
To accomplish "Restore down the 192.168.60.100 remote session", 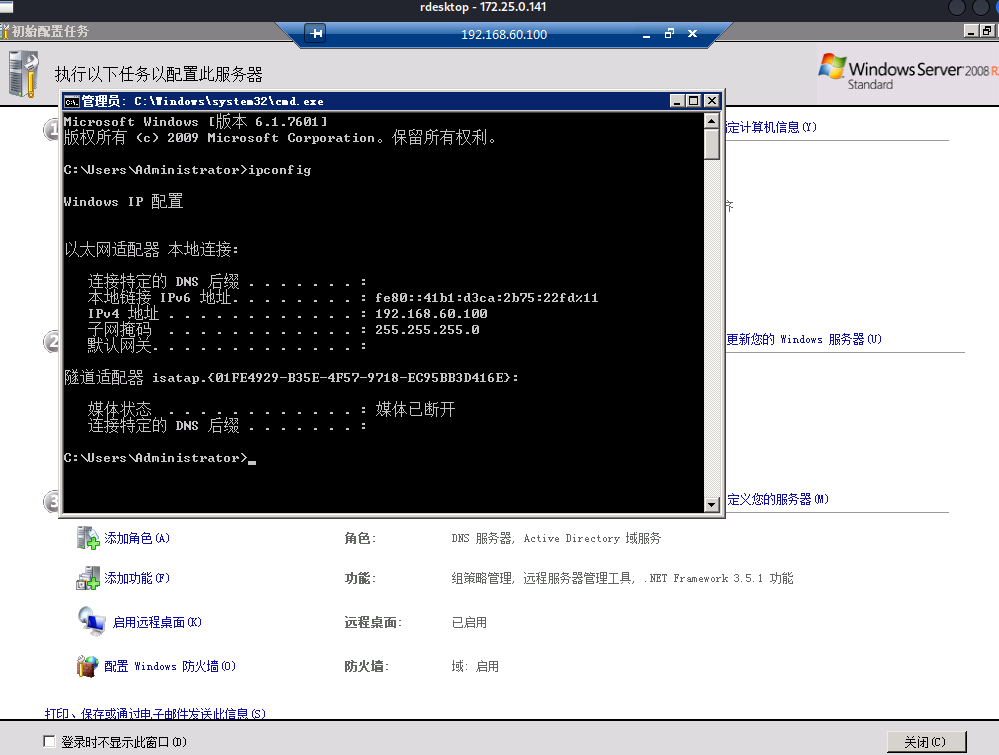I will (669, 34).
